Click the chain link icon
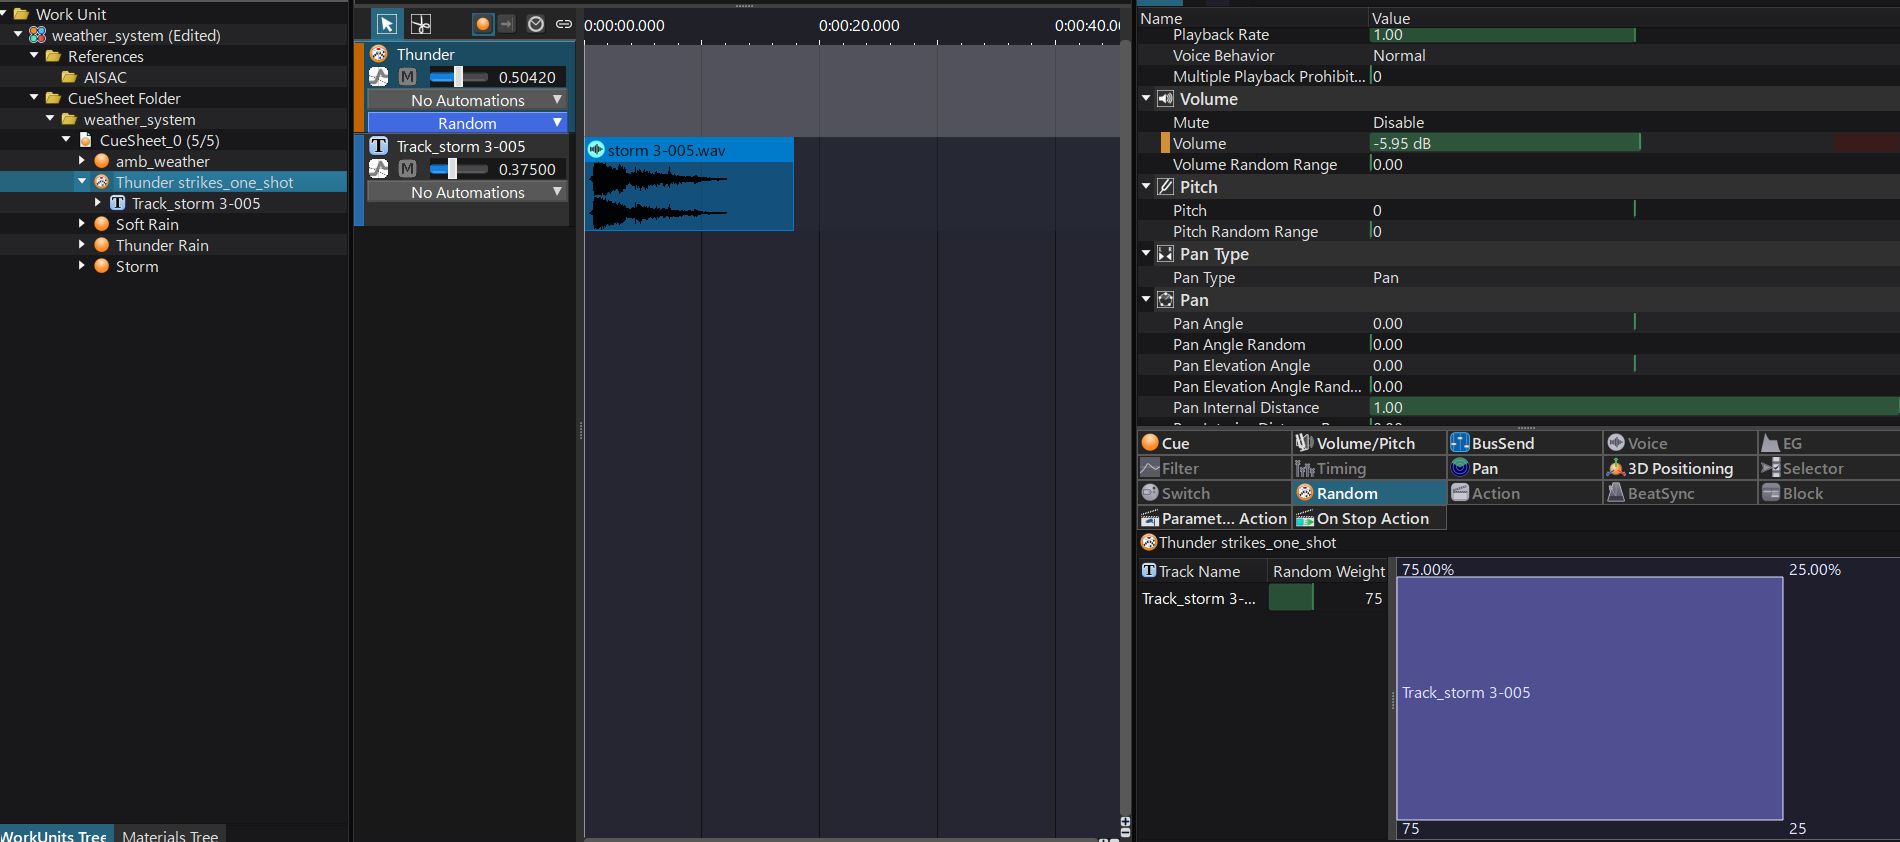Viewport: 1900px width, 842px height. (x=564, y=24)
